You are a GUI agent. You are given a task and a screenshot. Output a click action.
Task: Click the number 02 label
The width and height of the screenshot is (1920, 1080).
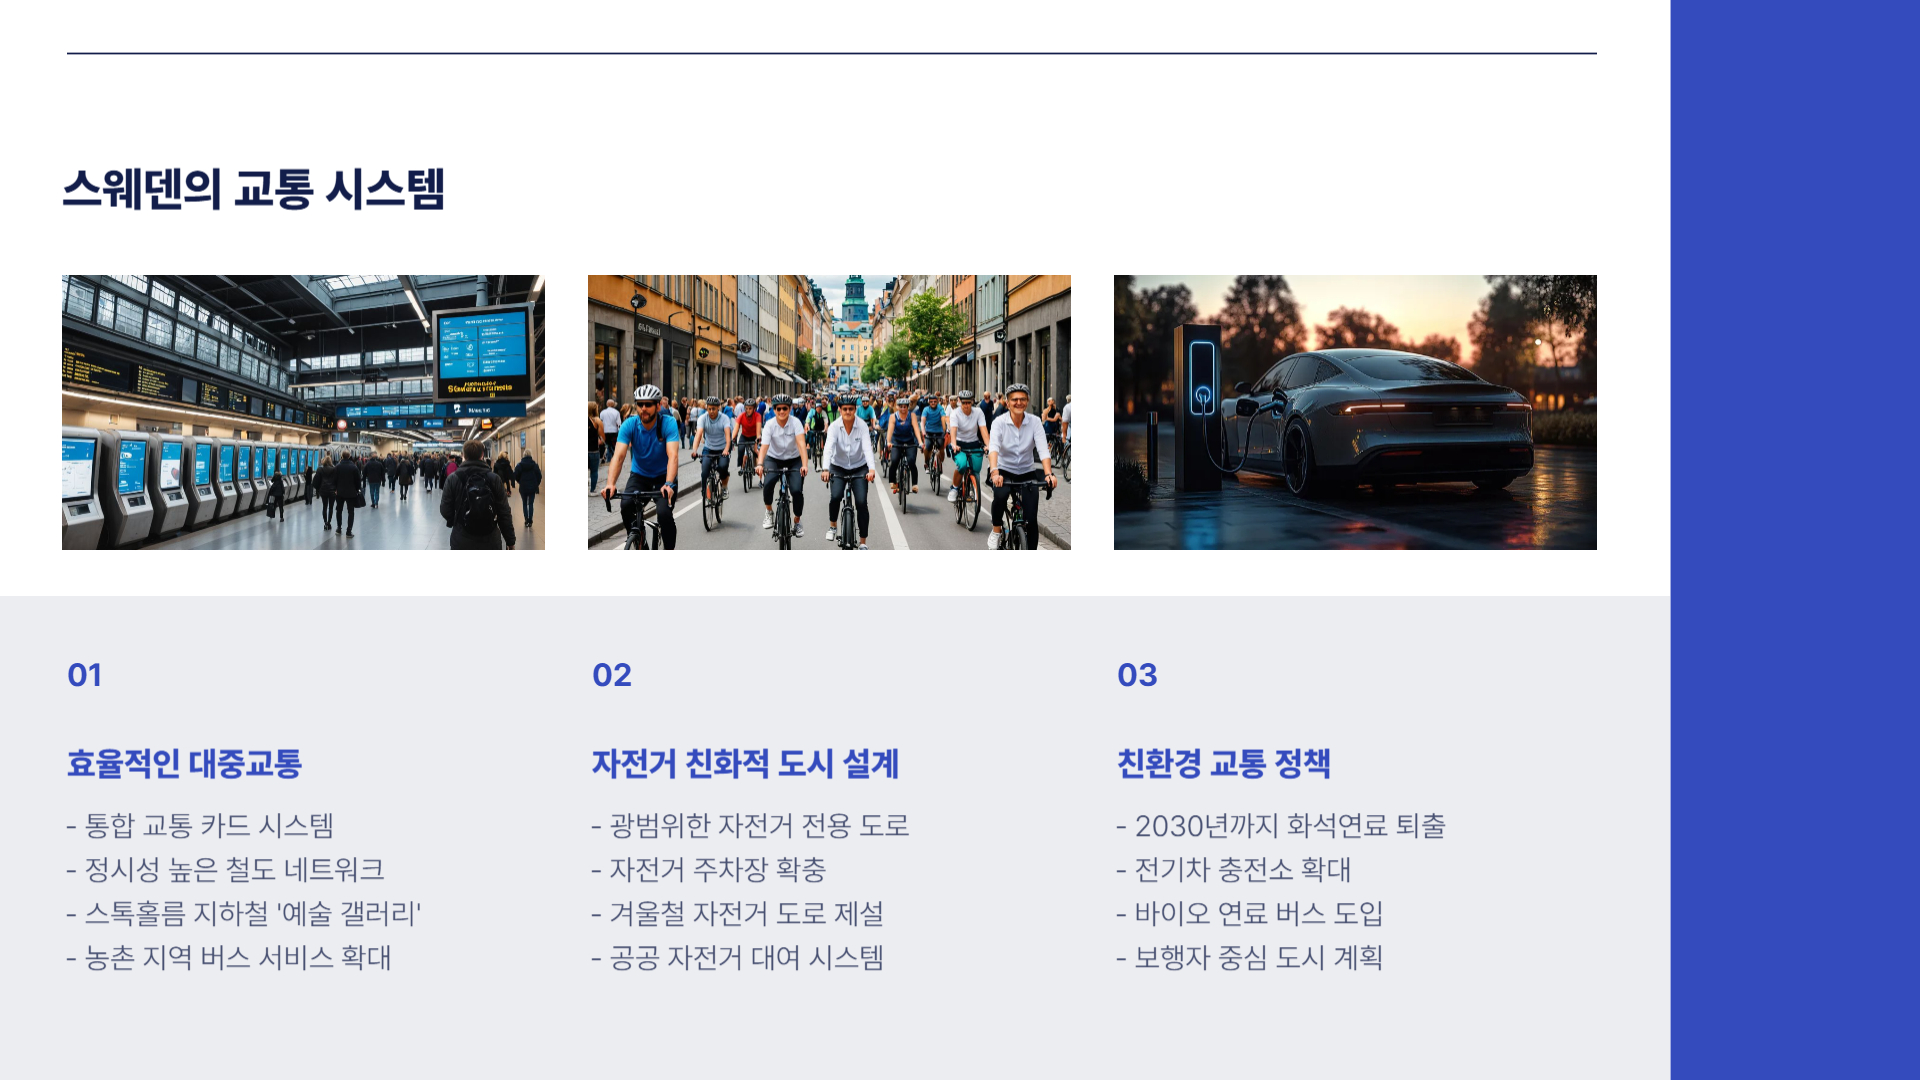(x=612, y=675)
